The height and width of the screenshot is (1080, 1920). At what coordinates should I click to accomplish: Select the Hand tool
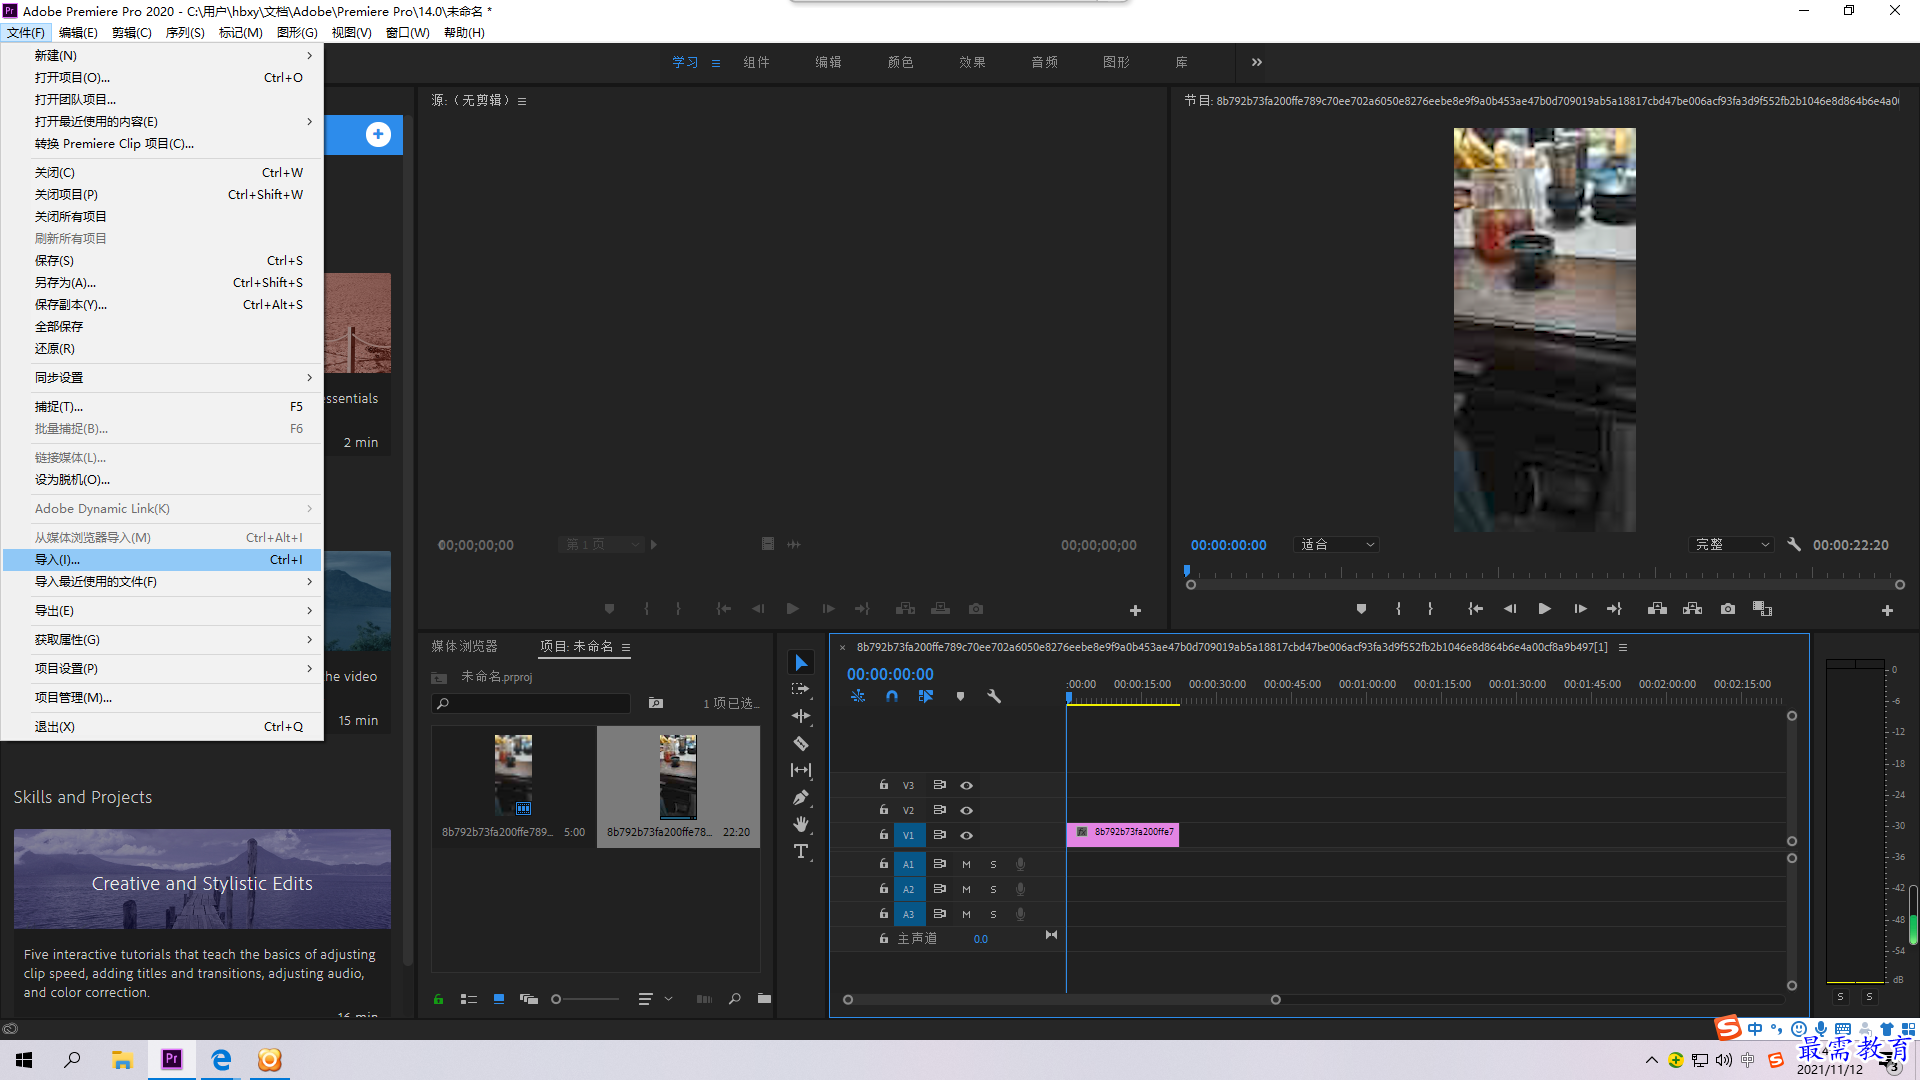pos(801,824)
